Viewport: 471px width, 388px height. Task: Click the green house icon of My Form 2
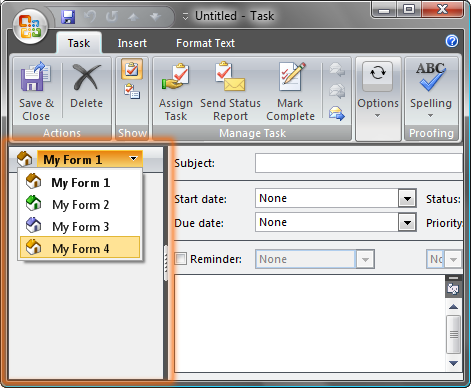34,203
